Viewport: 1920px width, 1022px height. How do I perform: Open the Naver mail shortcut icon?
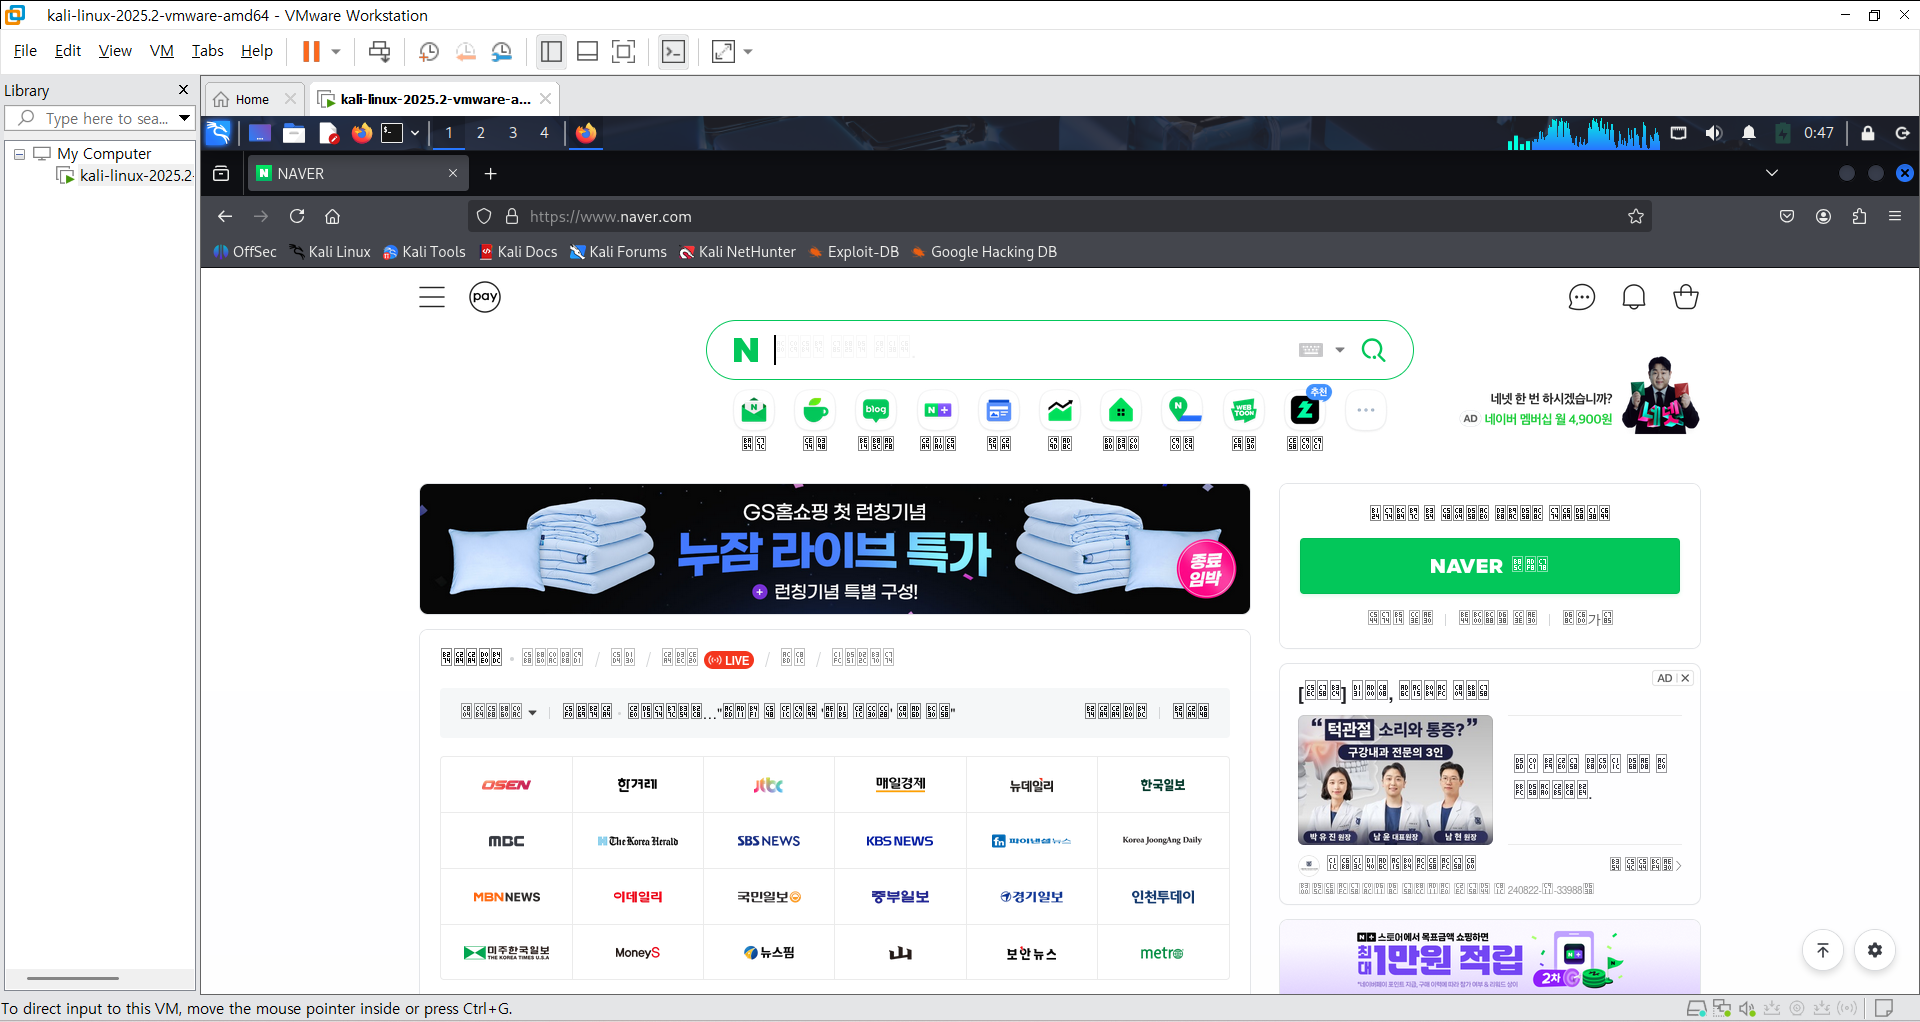(x=754, y=410)
